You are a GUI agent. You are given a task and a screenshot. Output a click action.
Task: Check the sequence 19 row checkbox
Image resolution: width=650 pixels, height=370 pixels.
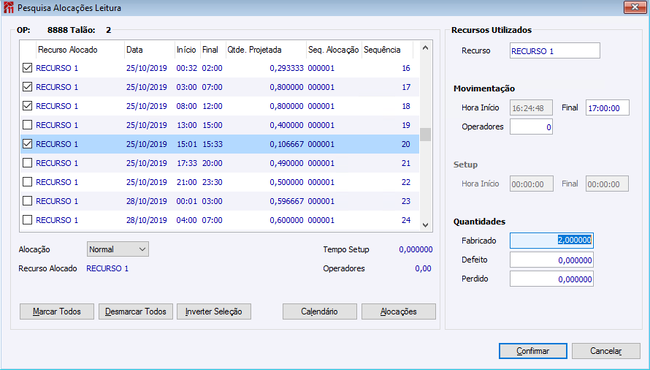point(27,125)
